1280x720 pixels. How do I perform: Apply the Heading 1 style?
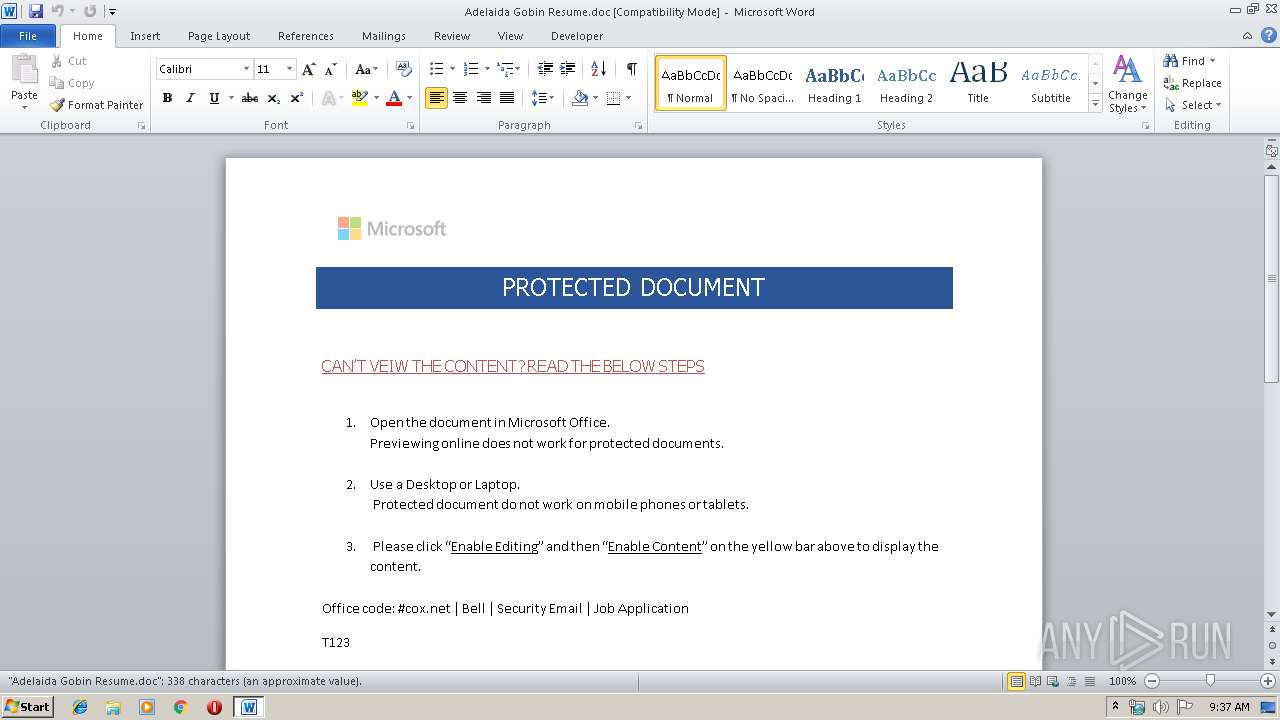pyautogui.click(x=834, y=83)
